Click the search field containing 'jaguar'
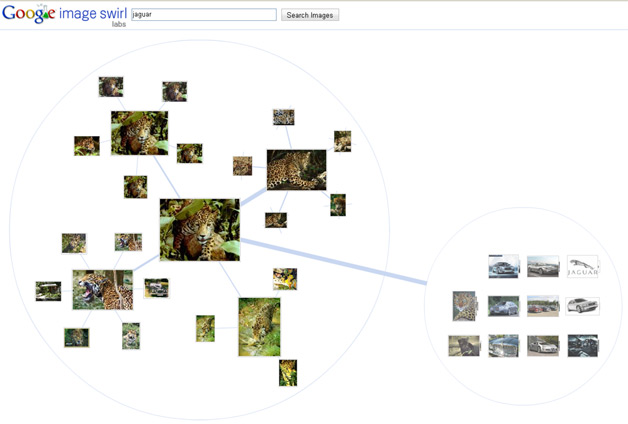628x424 pixels. [x=203, y=15]
